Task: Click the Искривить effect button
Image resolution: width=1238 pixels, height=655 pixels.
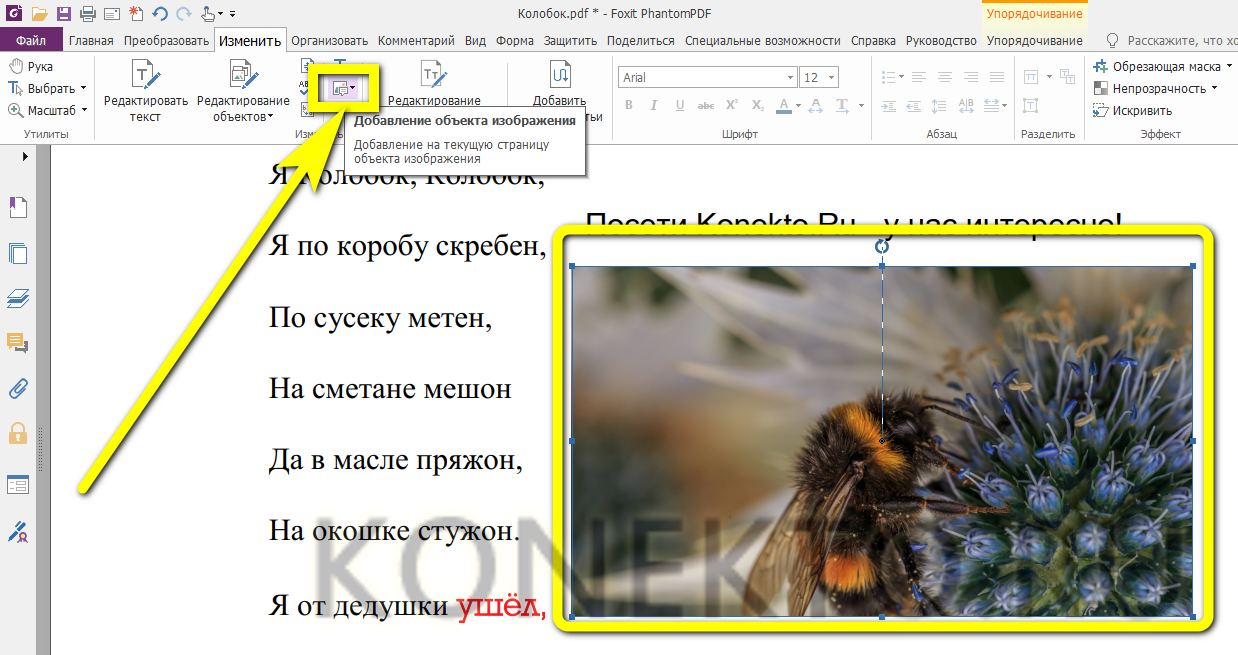Action: click(1140, 110)
